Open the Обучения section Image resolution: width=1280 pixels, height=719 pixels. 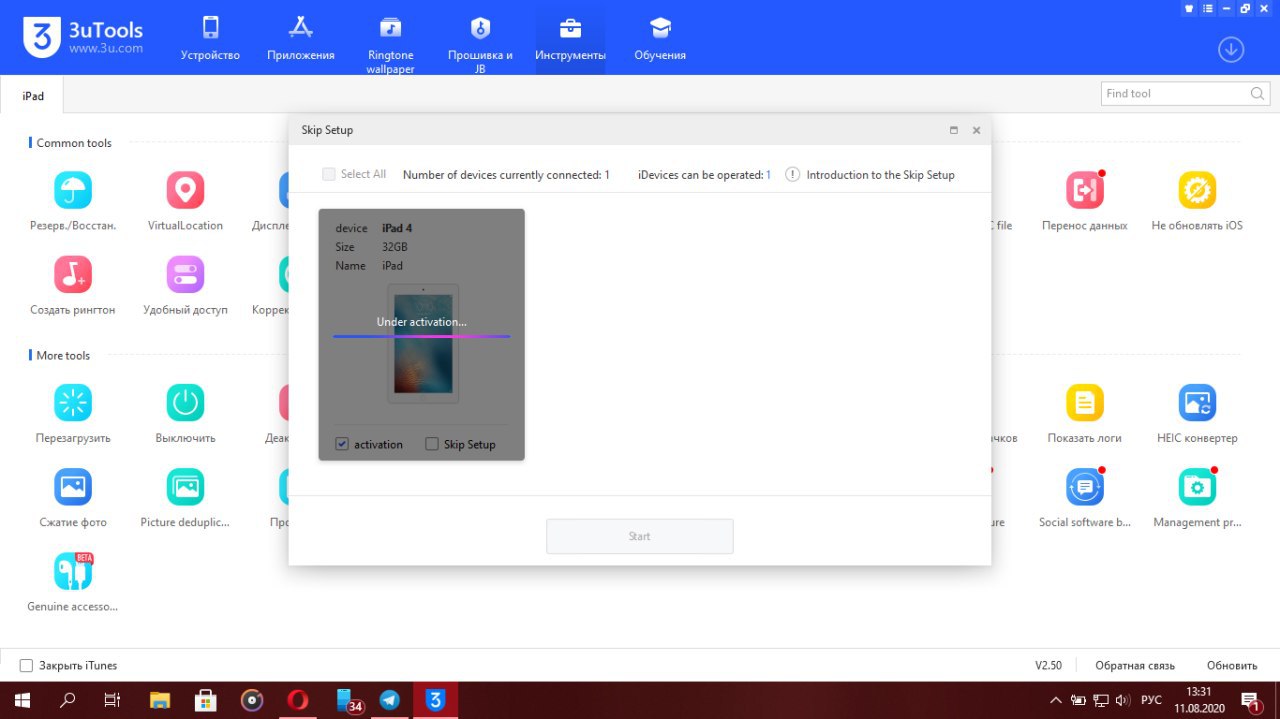pos(660,40)
